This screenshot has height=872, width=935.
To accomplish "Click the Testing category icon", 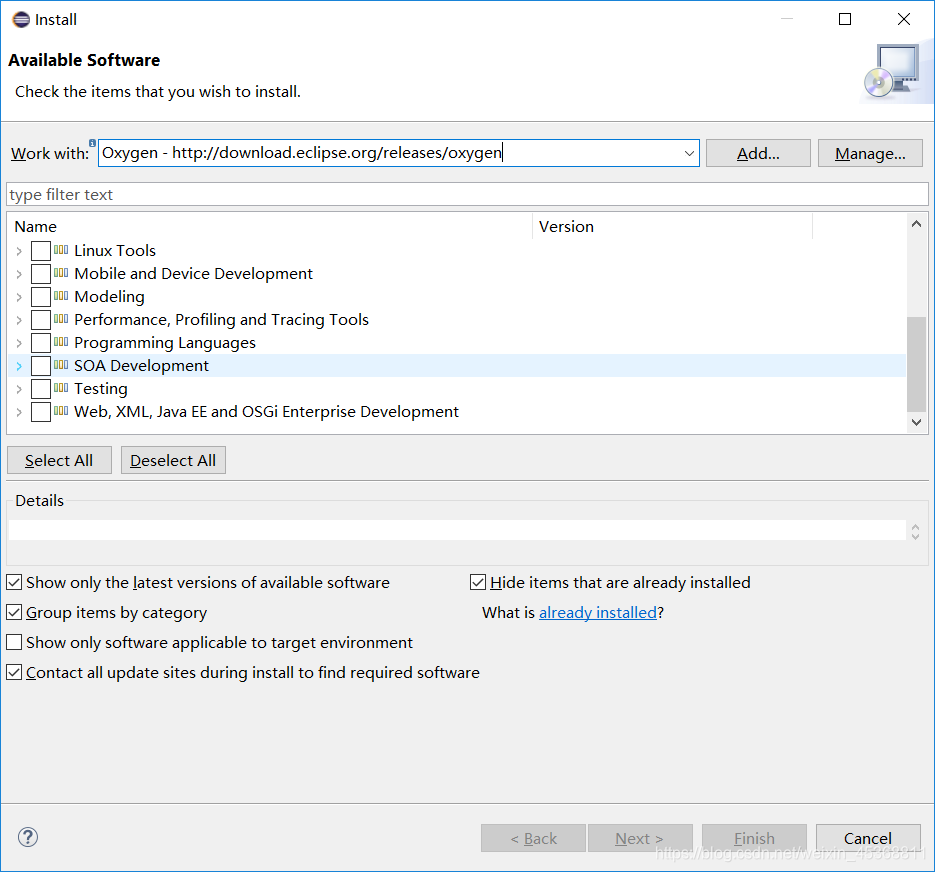I will coord(61,388).
